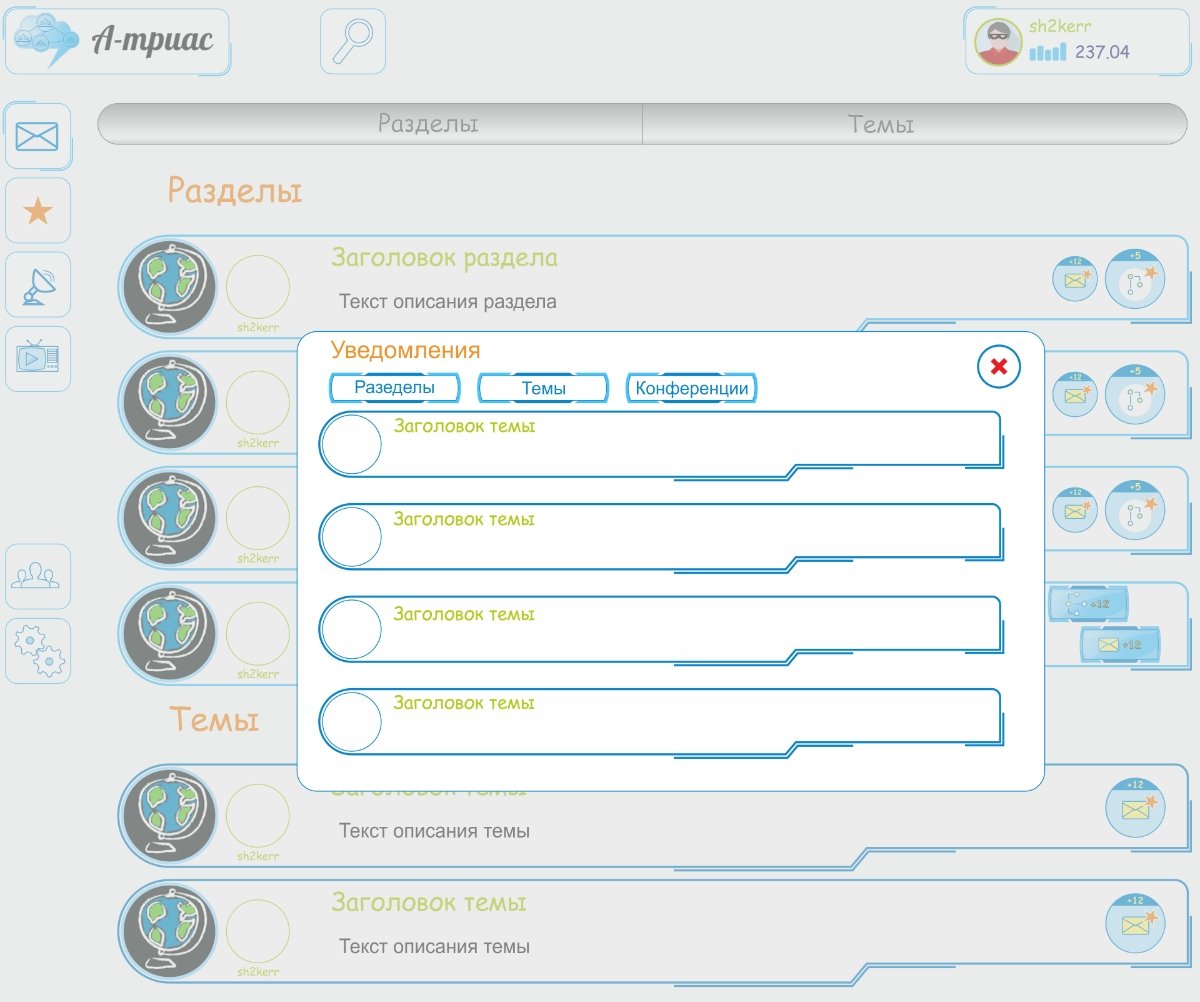Select the Конференции notifications tab

(692, 388)
